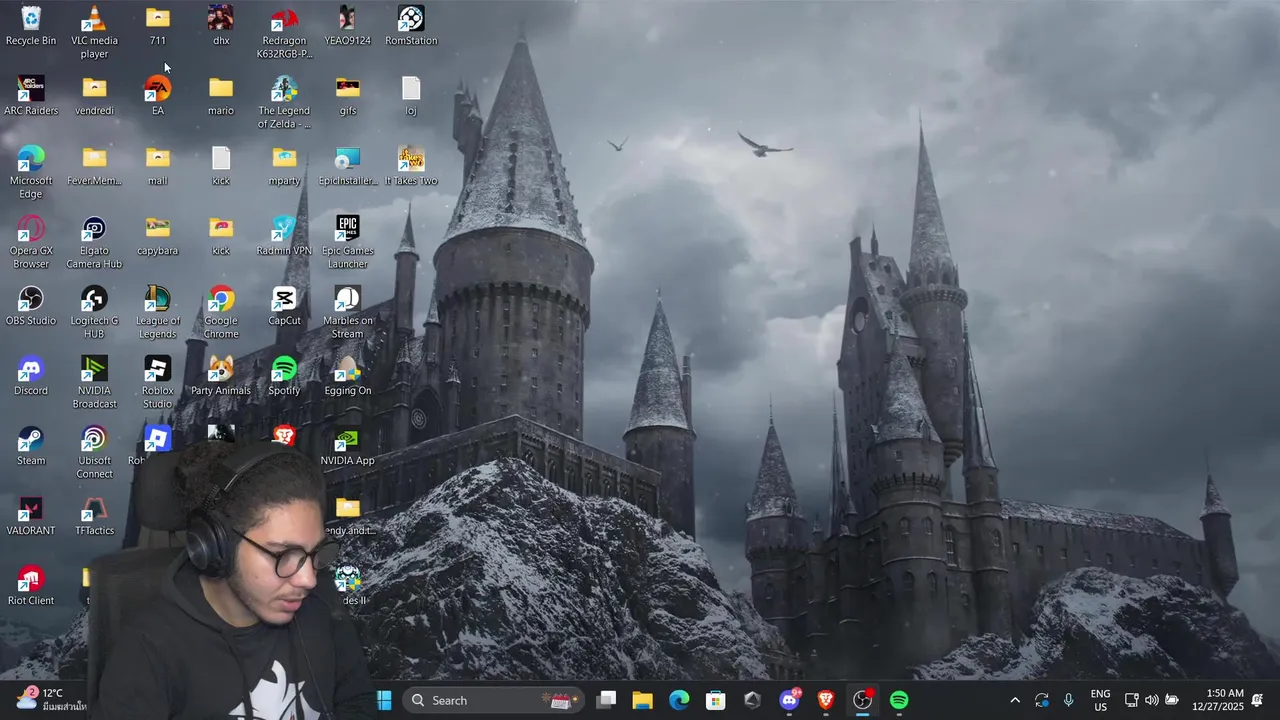Screen dimensions: 1280x720
Task: Select the mparty folder
Action: coord(284,166)
